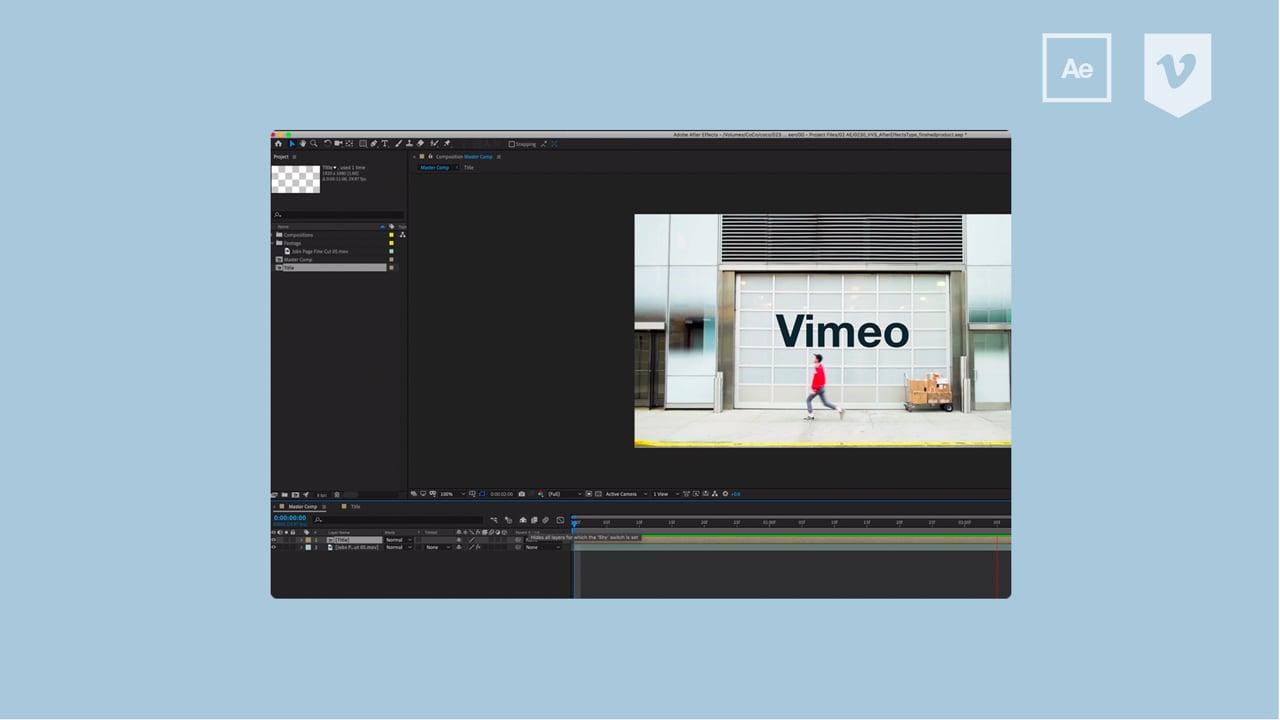Viewport: 1280px width, 720px height.
Task: Switch to Master Comp viewer tab
Action: point(435,168)
